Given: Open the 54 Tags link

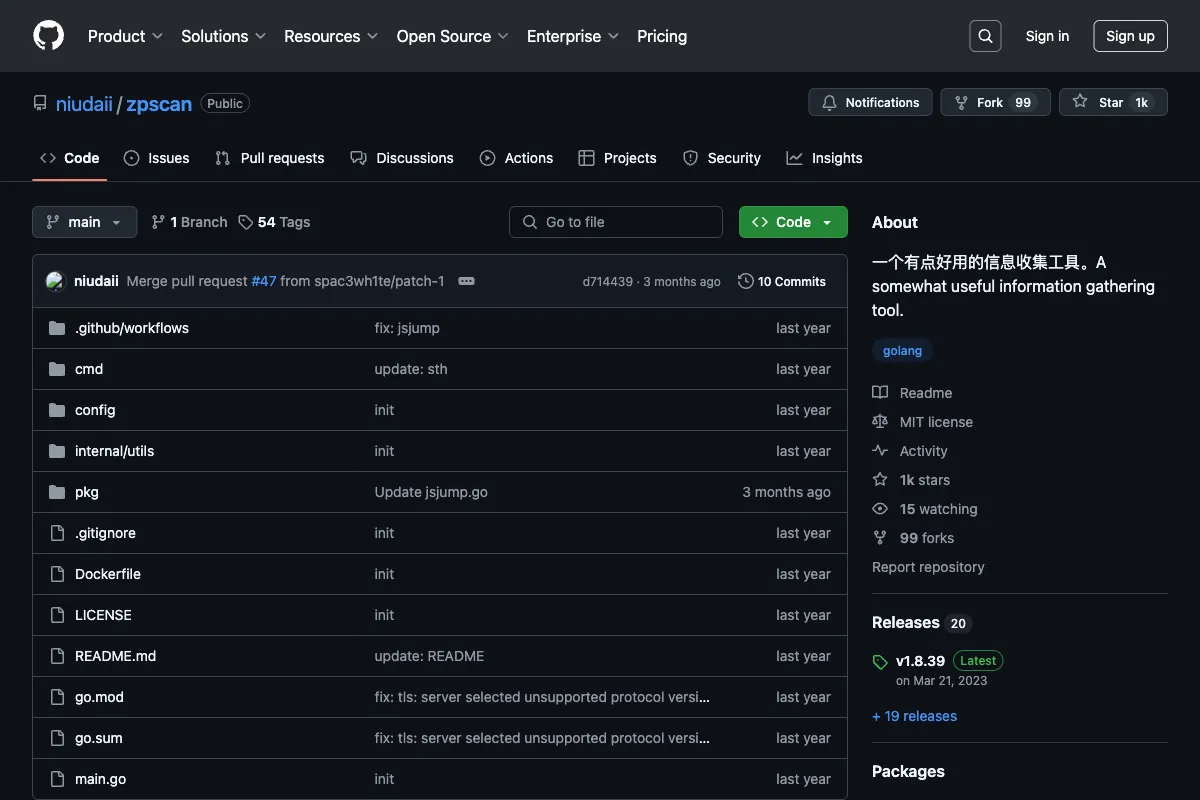Looking at the screenshot, I should 274,222.
